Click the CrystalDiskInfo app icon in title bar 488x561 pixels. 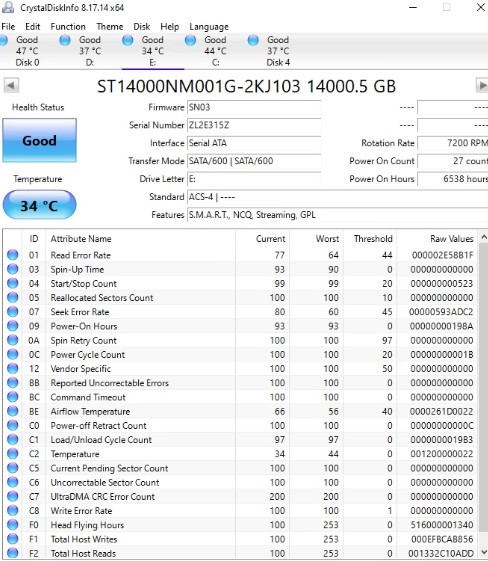[x=8, y=7]
